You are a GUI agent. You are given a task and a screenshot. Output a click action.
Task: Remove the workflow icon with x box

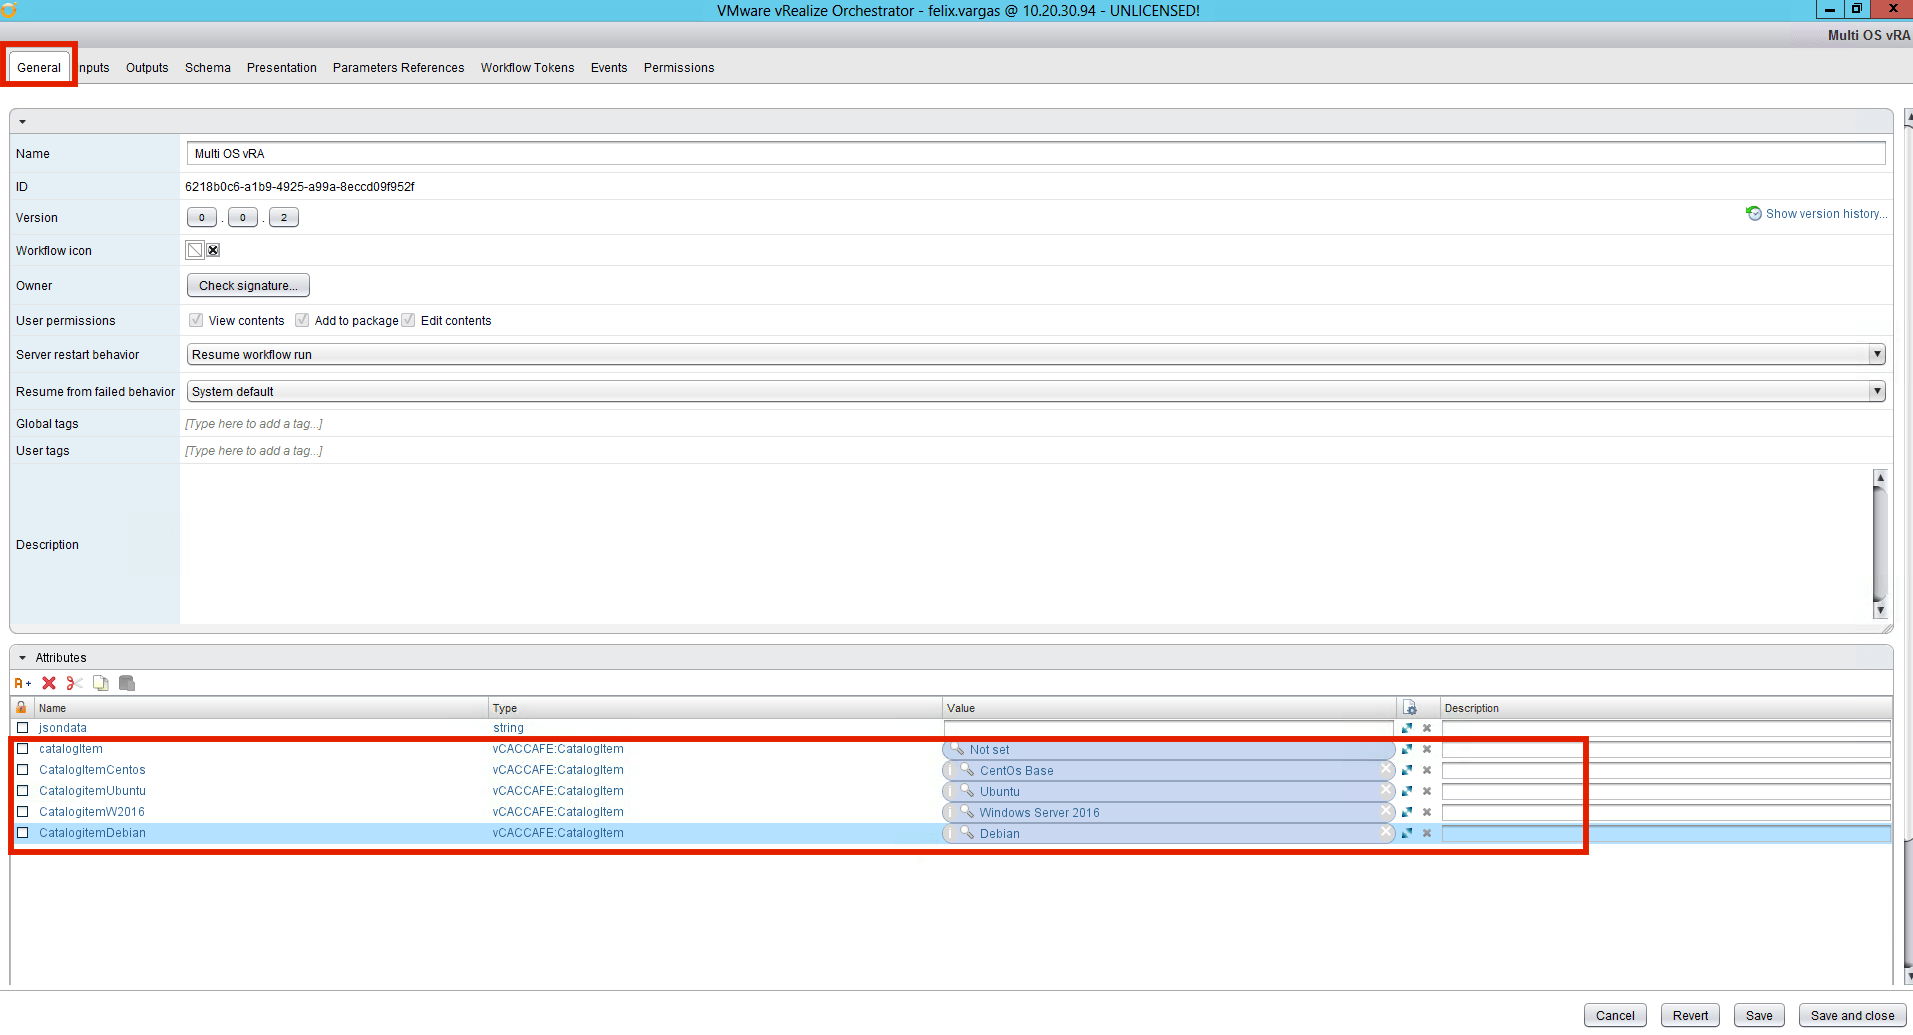click(213, 250)
